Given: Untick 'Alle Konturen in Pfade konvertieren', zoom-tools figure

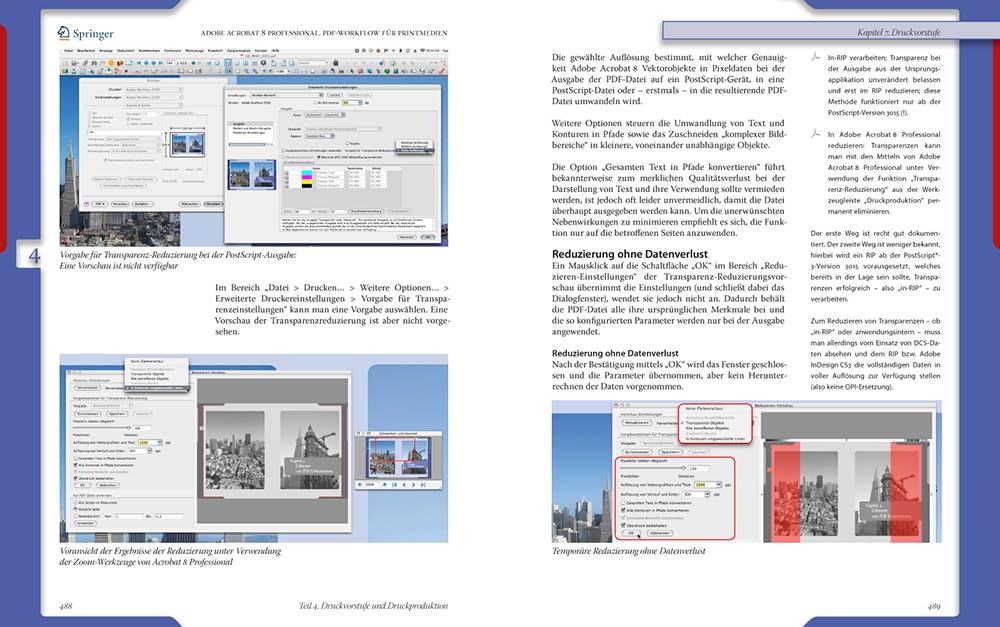Looking at the screenshot, I should click(x=75, y=465).
